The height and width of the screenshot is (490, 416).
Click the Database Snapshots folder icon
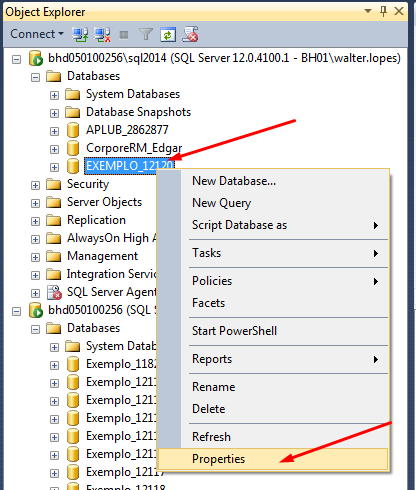point(73,112)
